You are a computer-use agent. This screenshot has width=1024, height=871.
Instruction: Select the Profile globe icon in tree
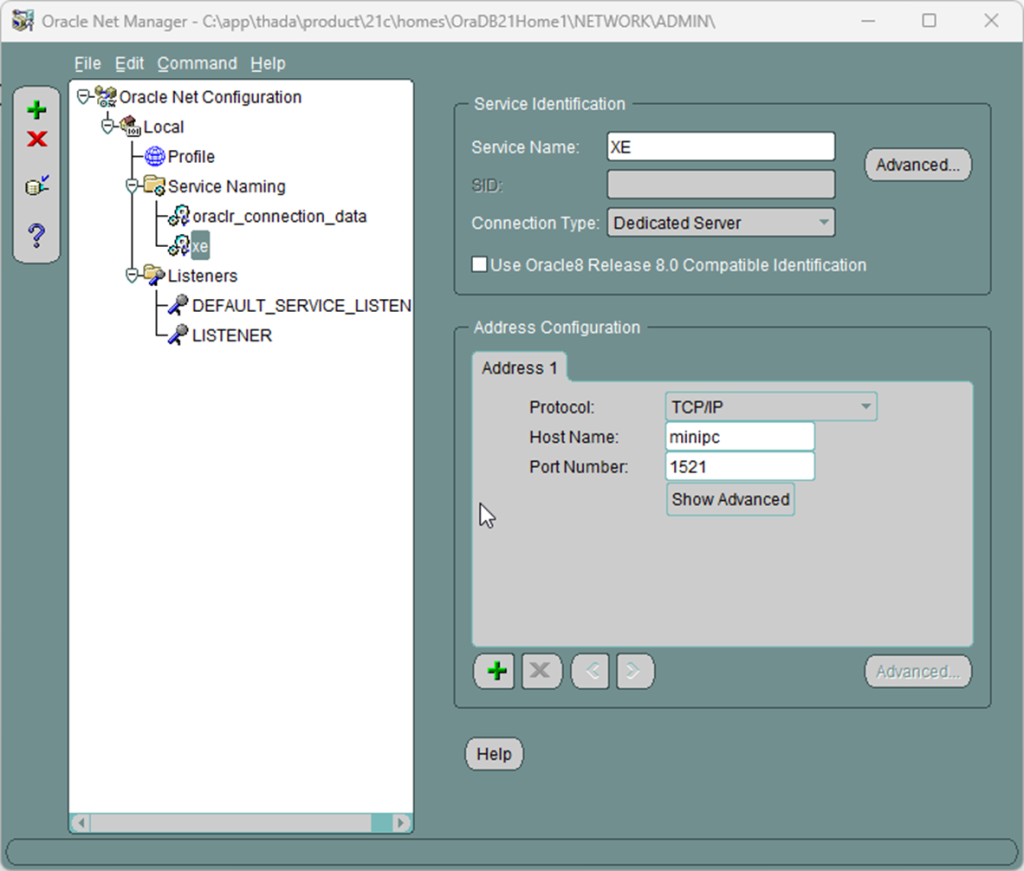point(155,157)
